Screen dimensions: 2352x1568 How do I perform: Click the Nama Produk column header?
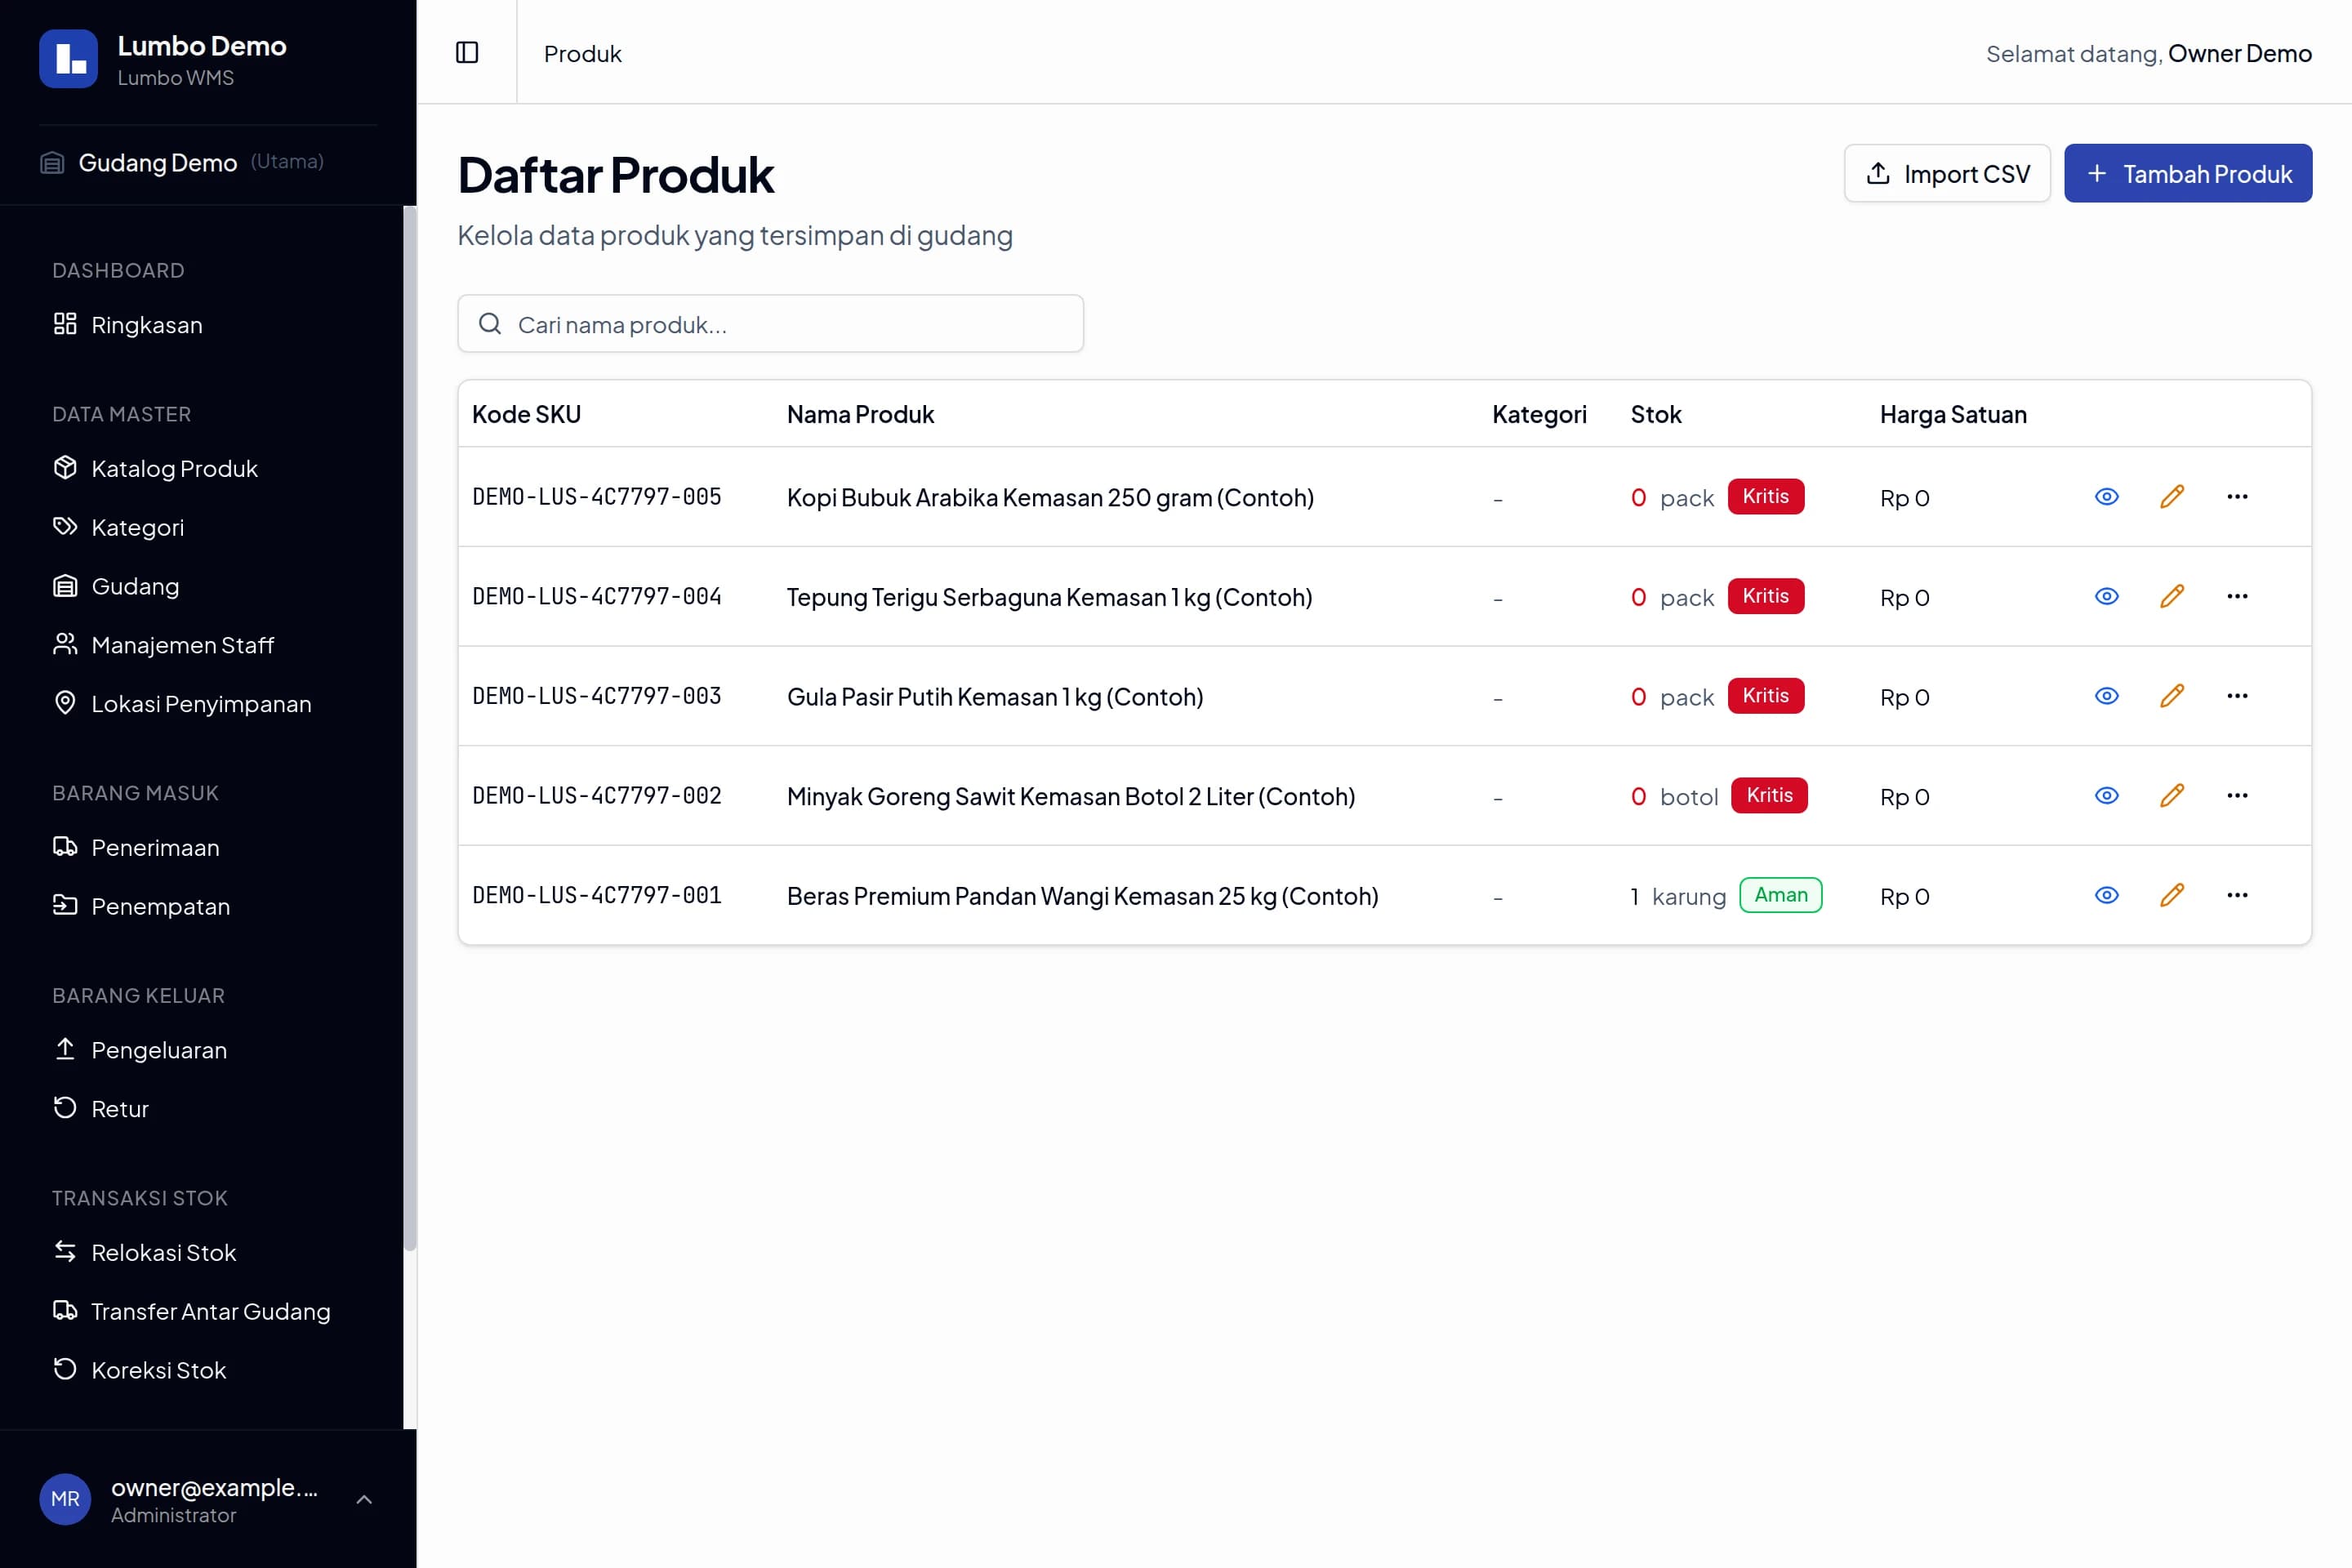(x=860, y=414)
